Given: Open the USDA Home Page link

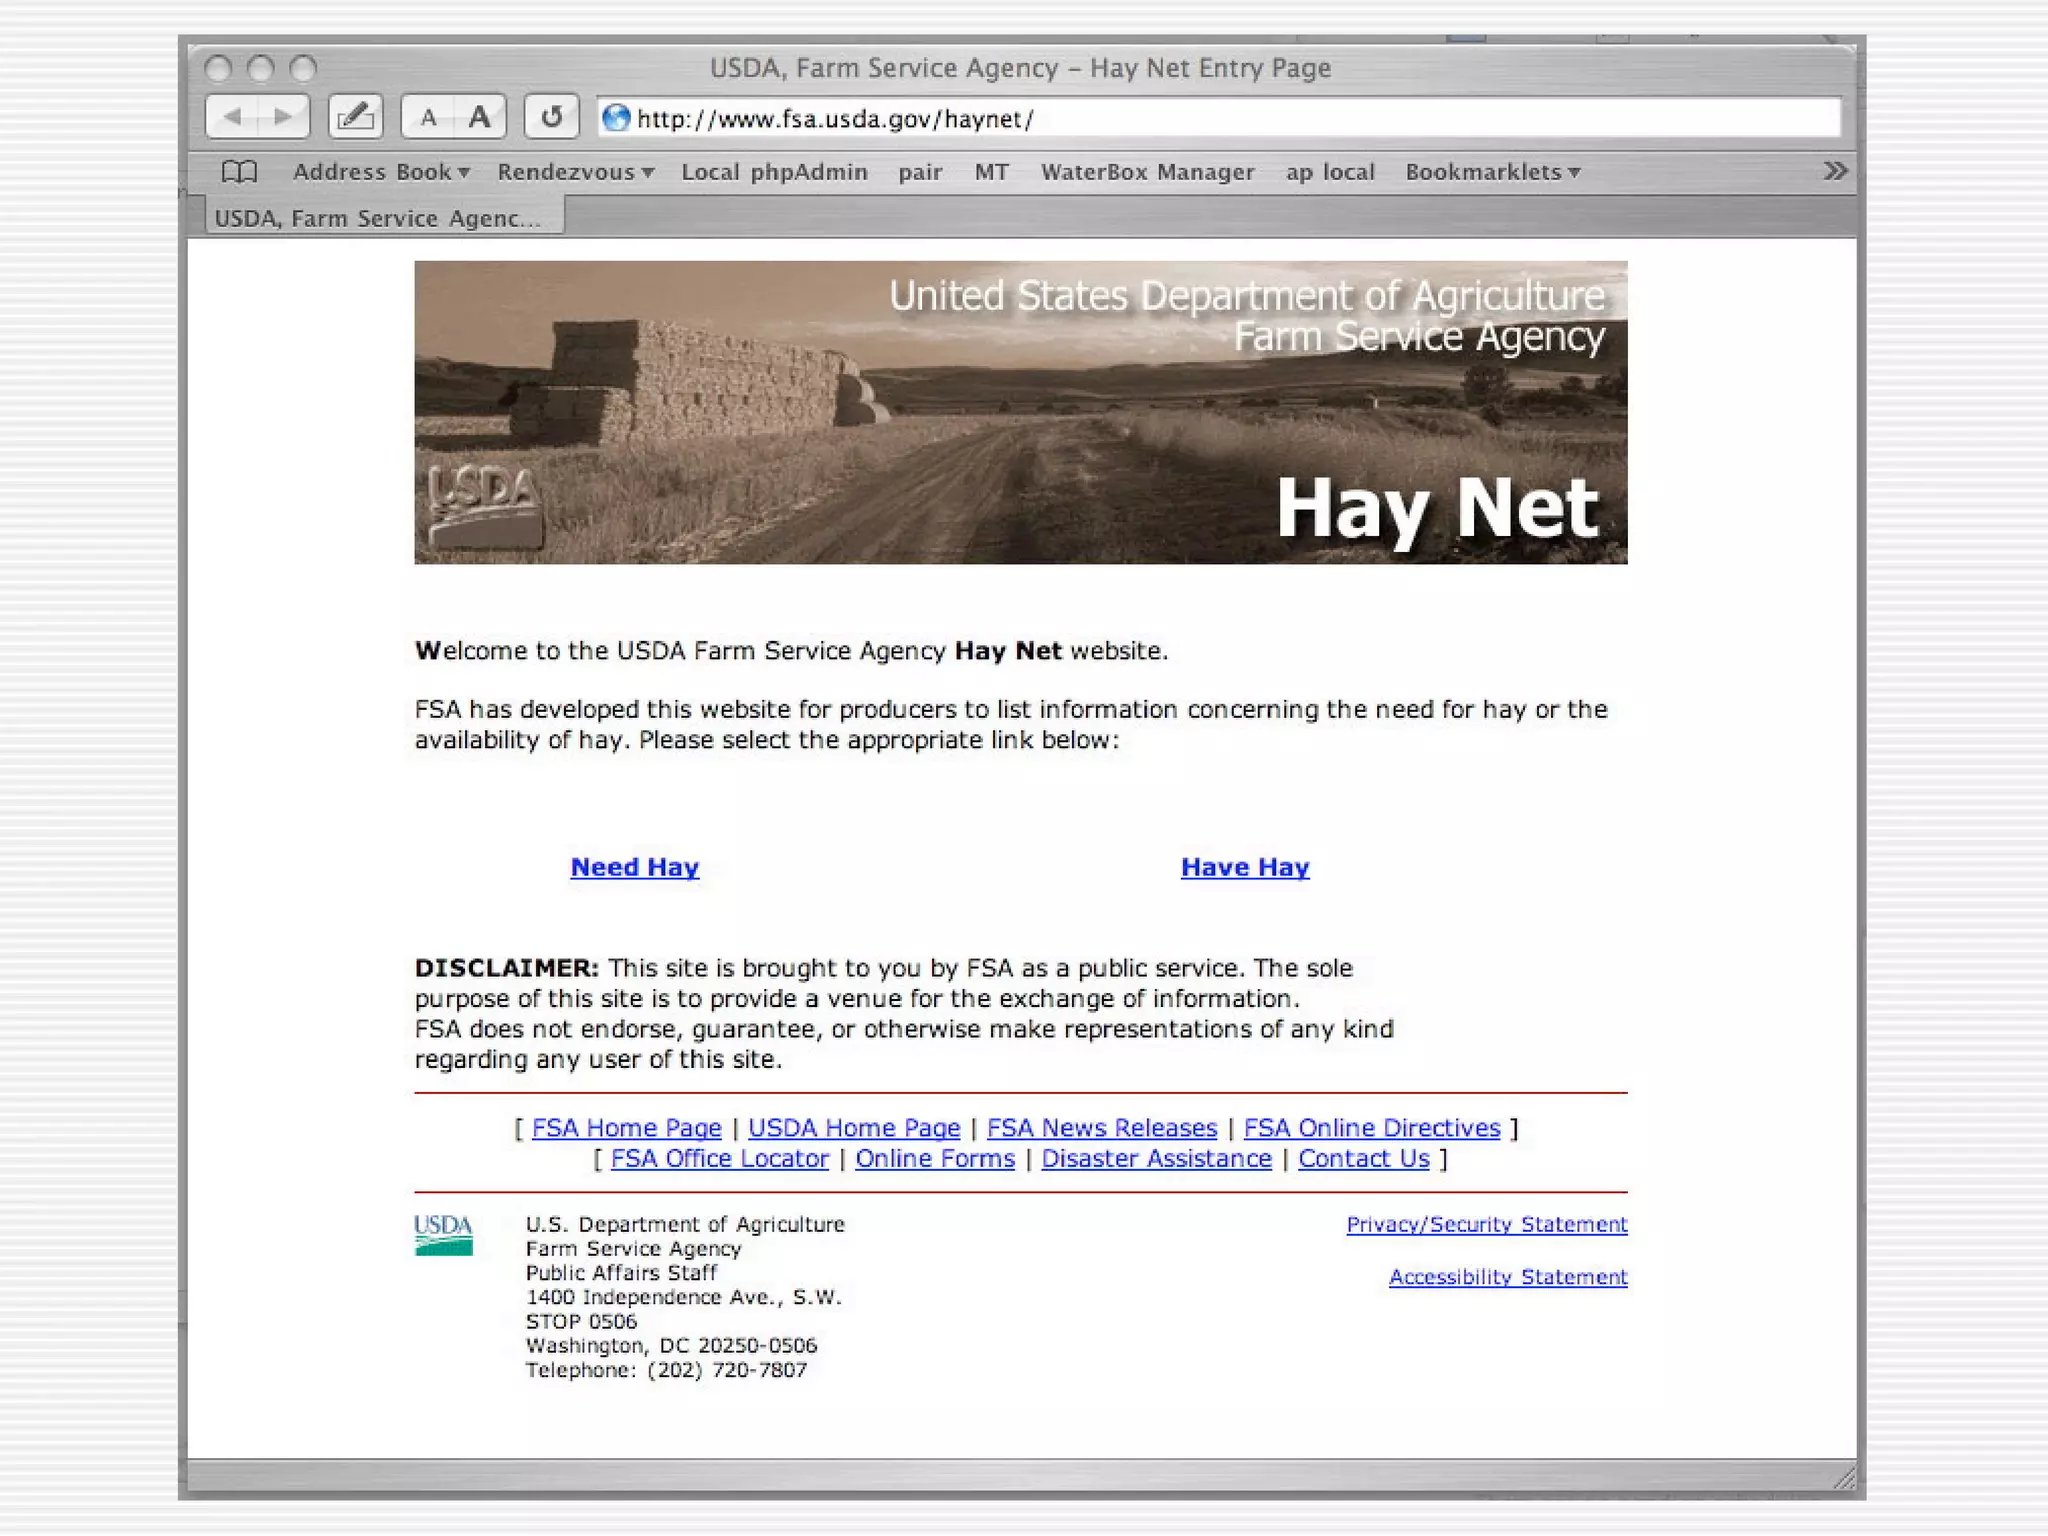Looking at the screenshot, I should pos(854,1128).
